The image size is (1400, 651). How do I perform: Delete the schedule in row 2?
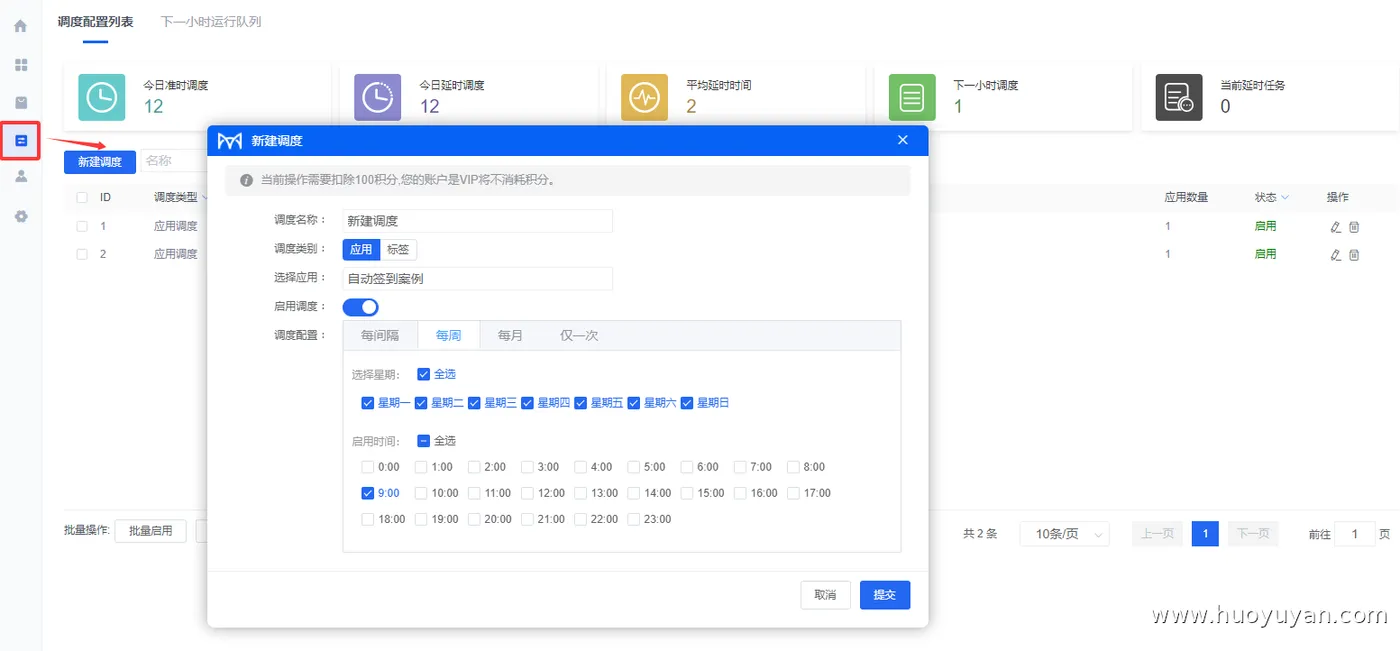tap(1354, 255)
